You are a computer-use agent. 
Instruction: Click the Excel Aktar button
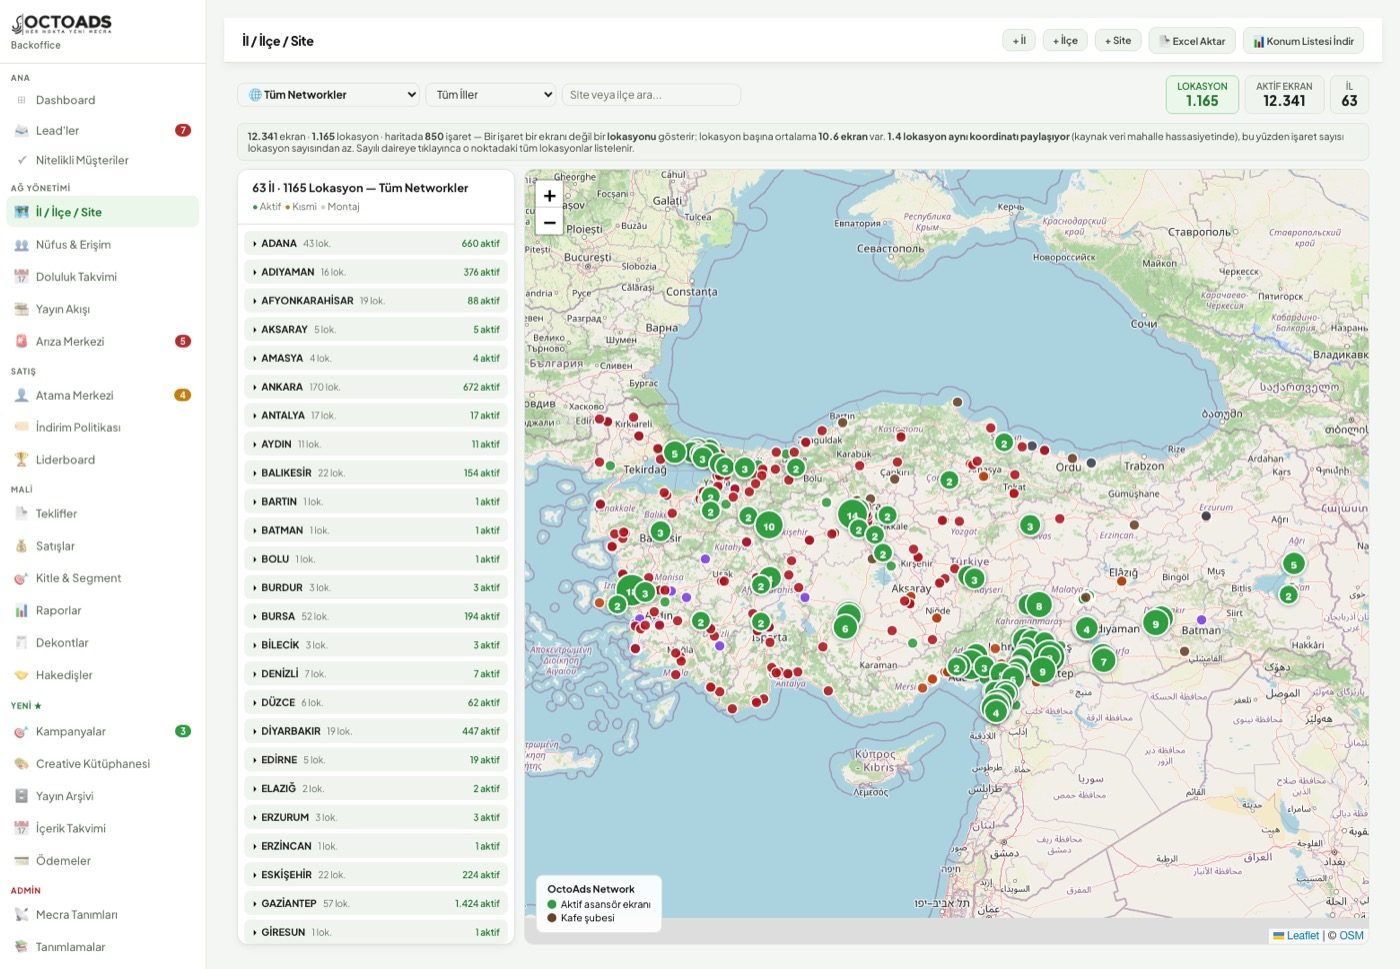[1192, 41]
